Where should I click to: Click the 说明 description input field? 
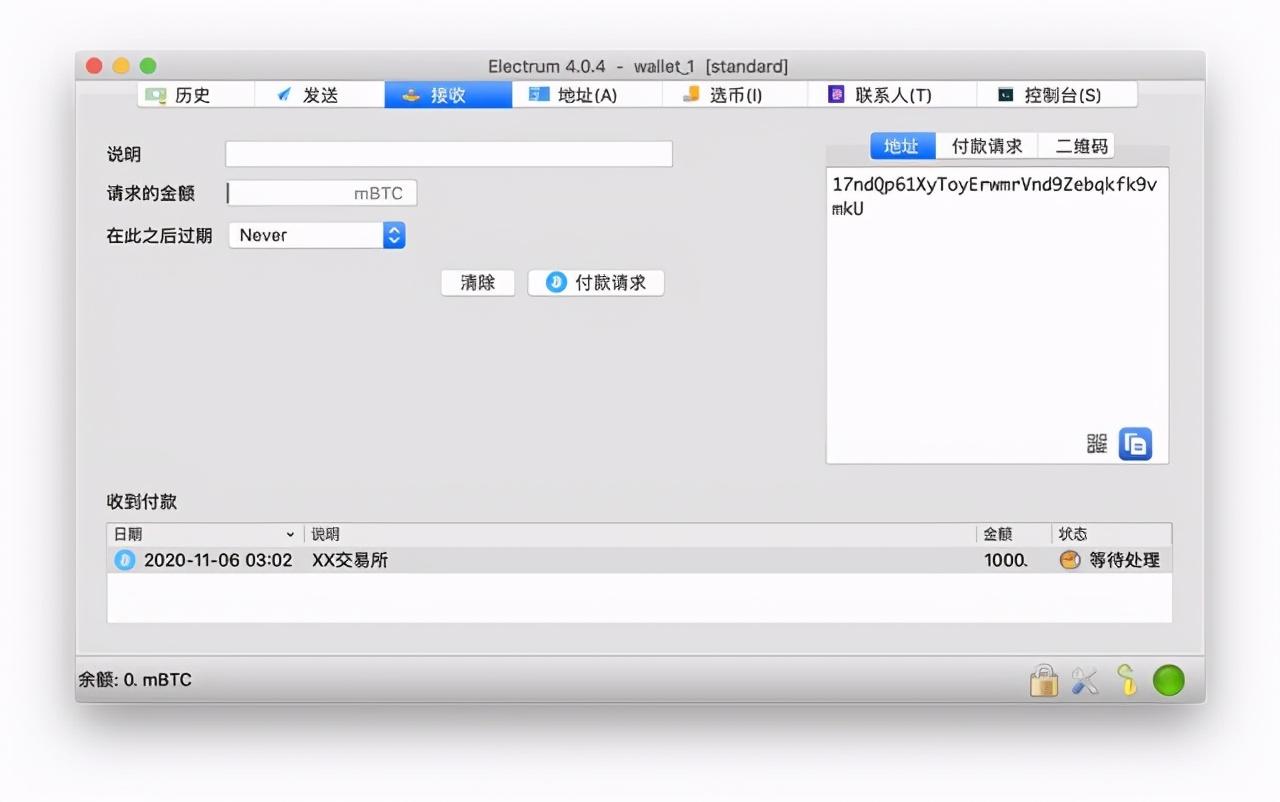(448, 154)
